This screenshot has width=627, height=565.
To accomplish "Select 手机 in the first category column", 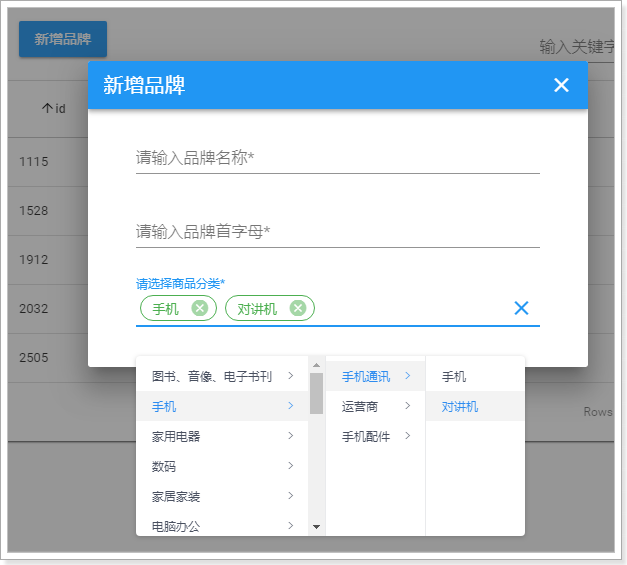I will [222, 407].
